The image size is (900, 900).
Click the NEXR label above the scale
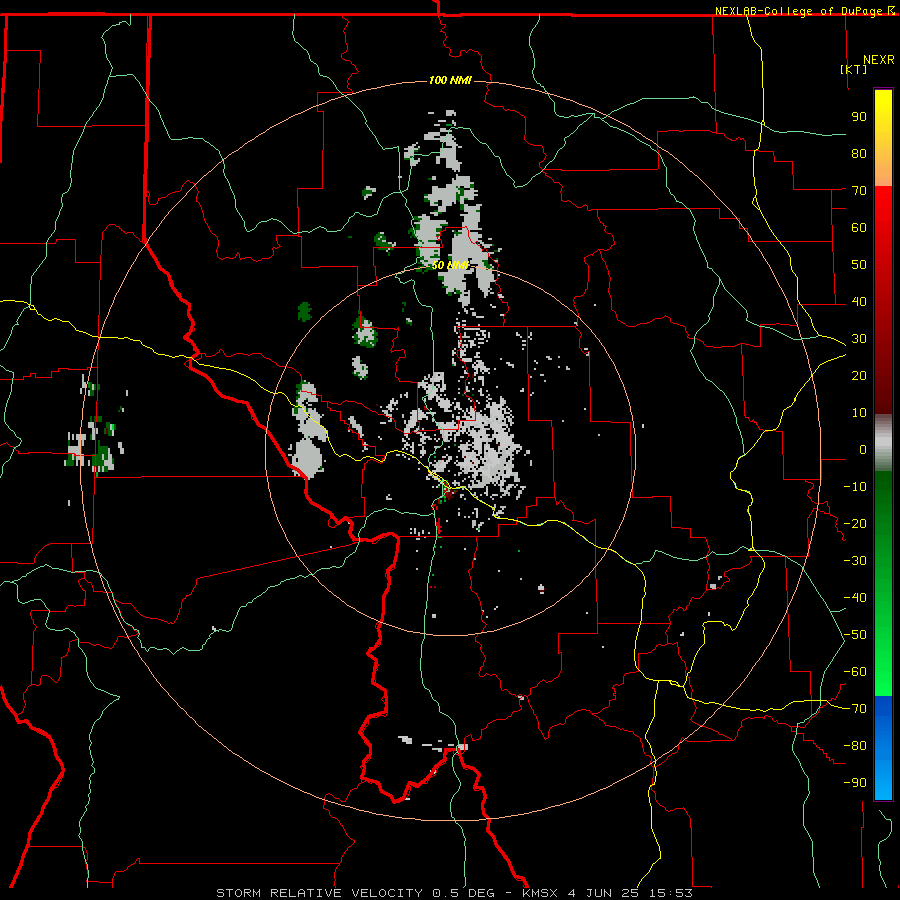878,60
